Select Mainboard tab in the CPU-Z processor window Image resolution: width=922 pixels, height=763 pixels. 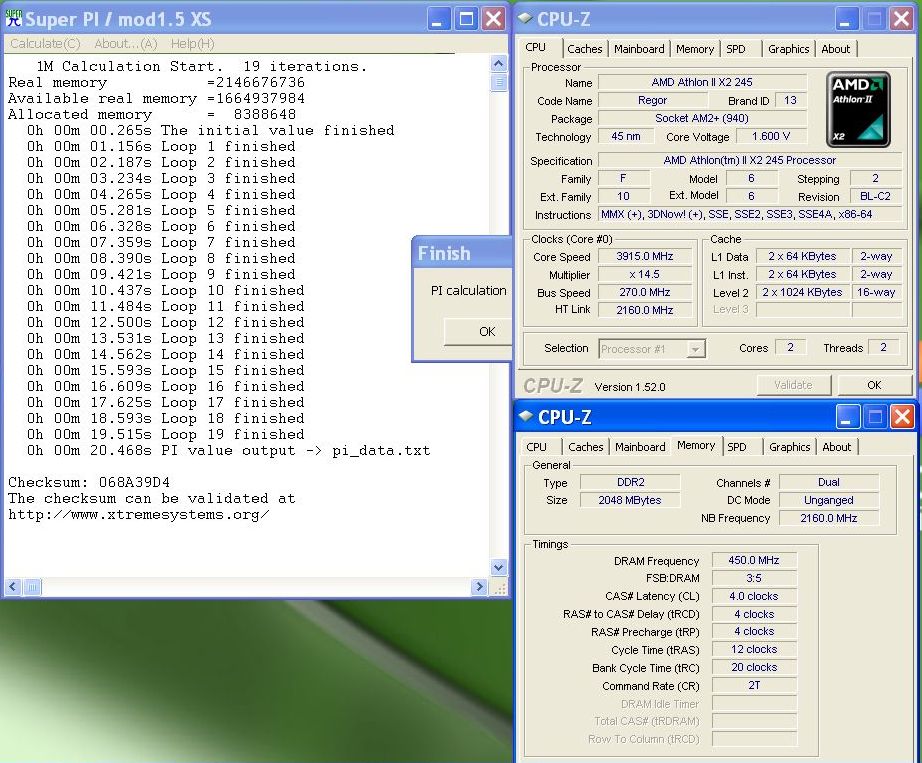click(x=639, y=49)
